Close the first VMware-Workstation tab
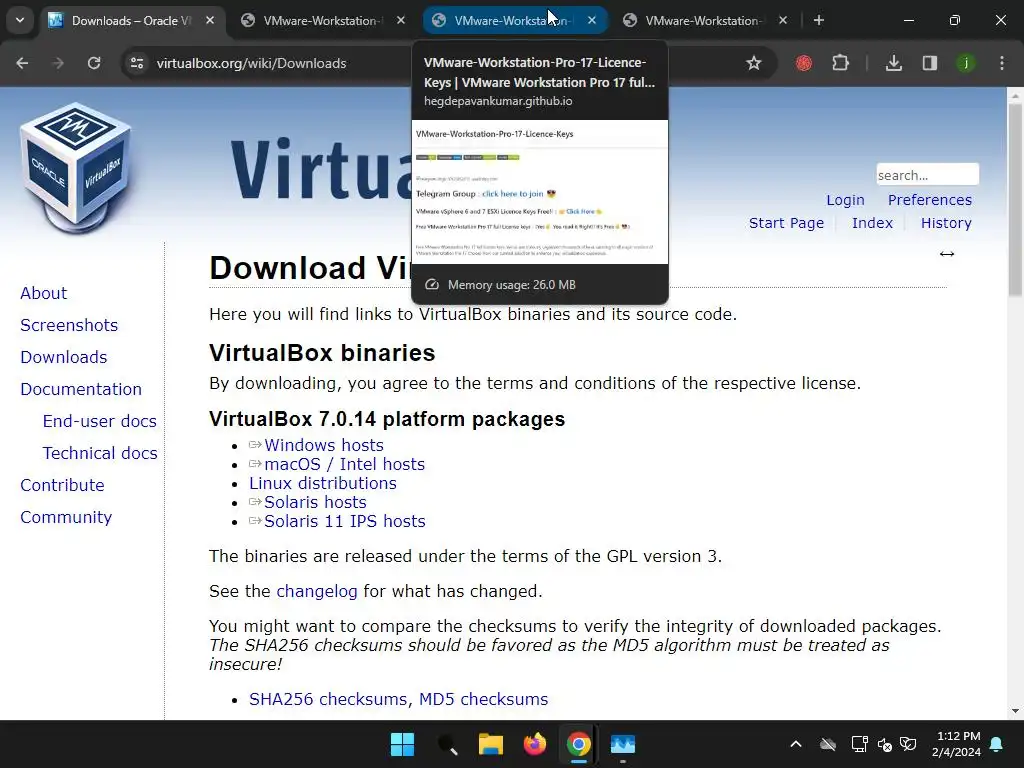The height and width of the screenshot is (768, 1024). pos(401,20)
